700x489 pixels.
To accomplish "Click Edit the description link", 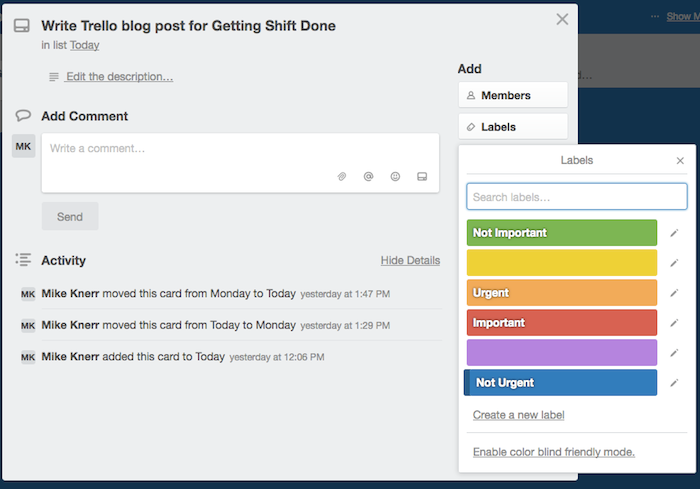I will point(119,77).
